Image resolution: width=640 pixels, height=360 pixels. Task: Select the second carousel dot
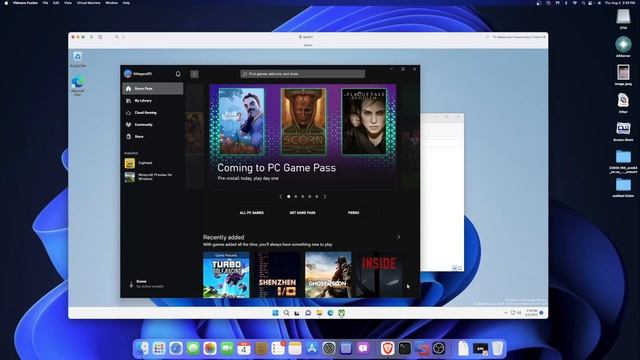coord(296,196)
